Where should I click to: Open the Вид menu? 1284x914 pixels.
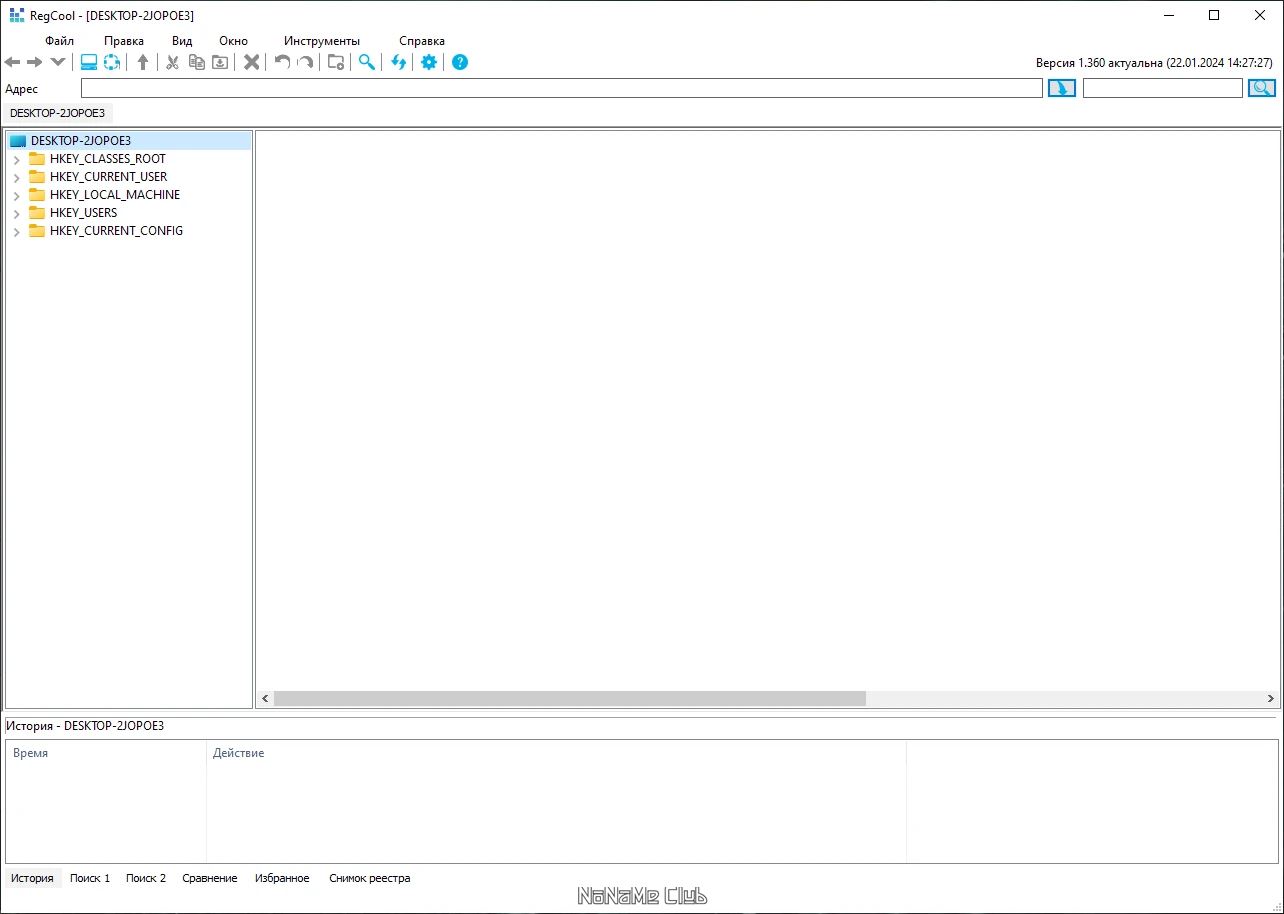[182, 41]
